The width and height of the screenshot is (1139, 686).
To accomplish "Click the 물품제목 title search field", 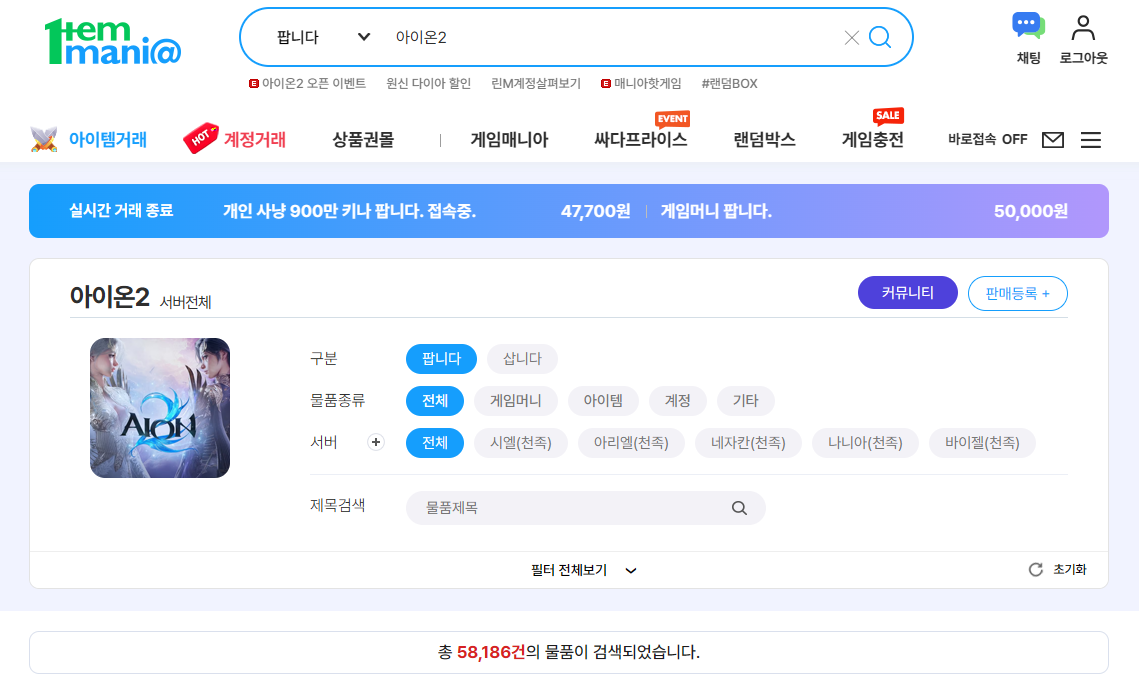I will pyautogui.click(x=585, y=508).
